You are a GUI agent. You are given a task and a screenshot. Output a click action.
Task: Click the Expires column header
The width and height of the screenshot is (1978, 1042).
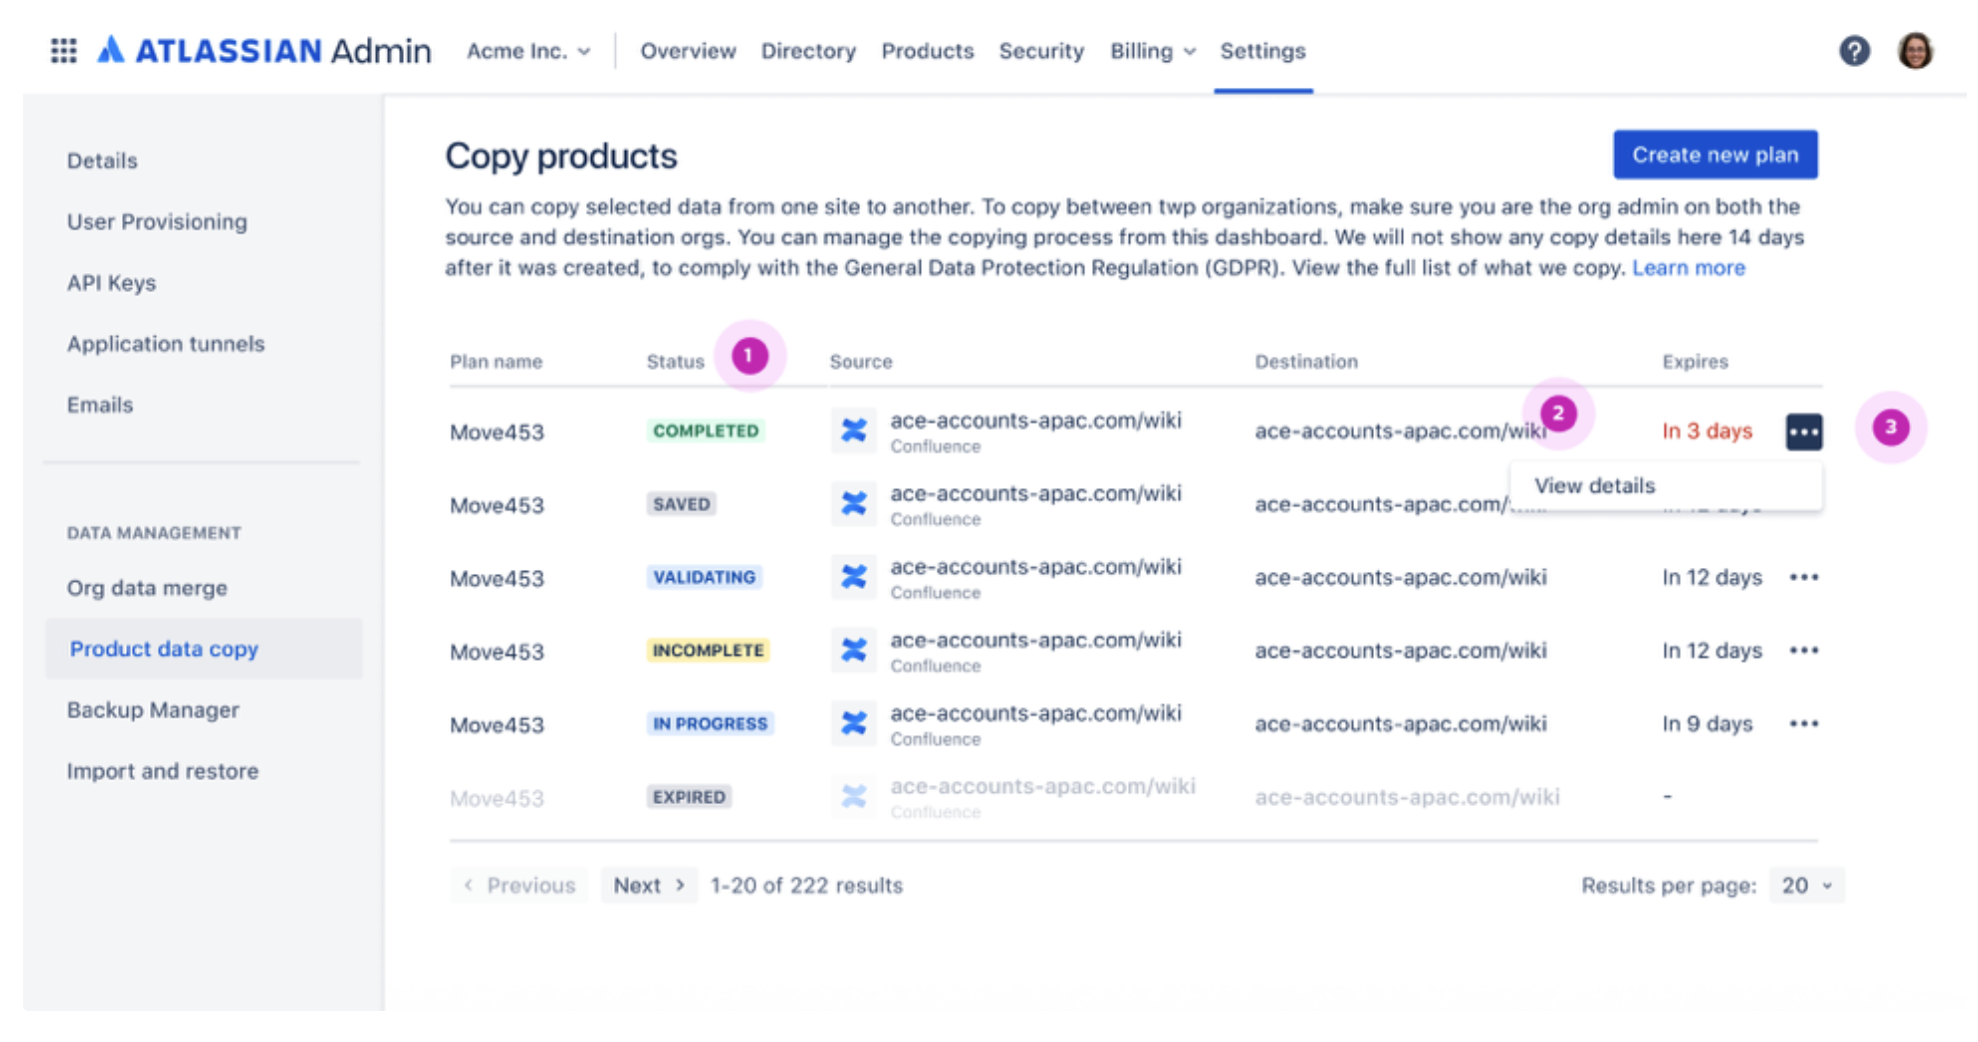point(1695,362)
